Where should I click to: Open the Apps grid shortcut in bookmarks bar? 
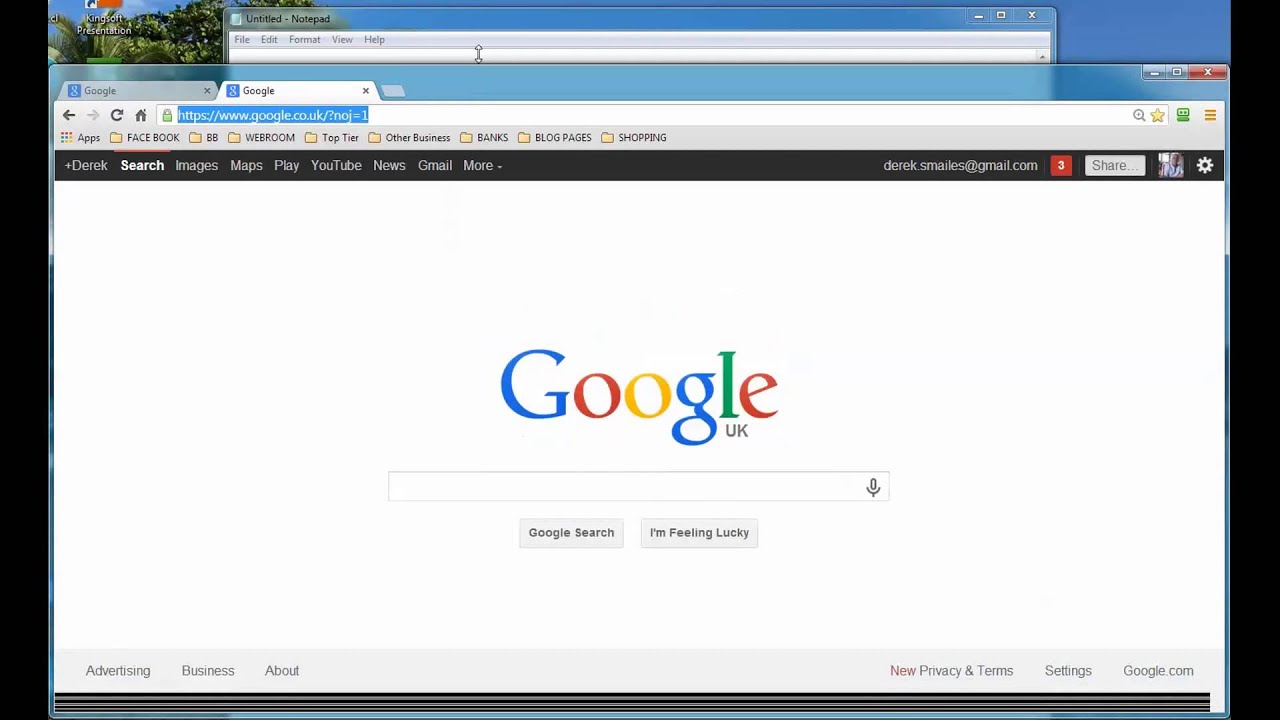(x=80, y=138)
